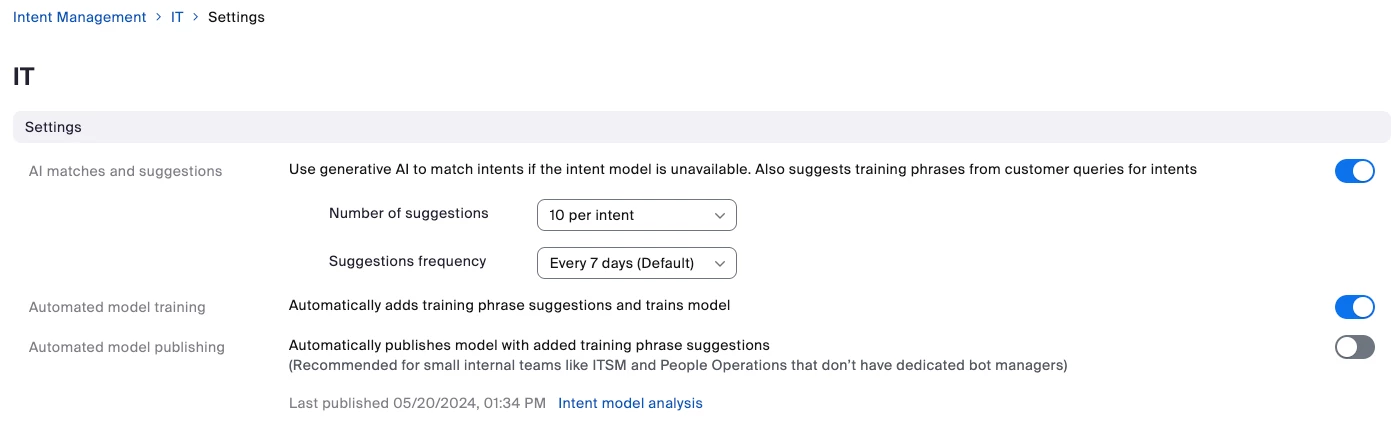Disable the AI matches and suggestions toggle
The height and width of the screenshot is (422, 1391).
click(1354, 171)
